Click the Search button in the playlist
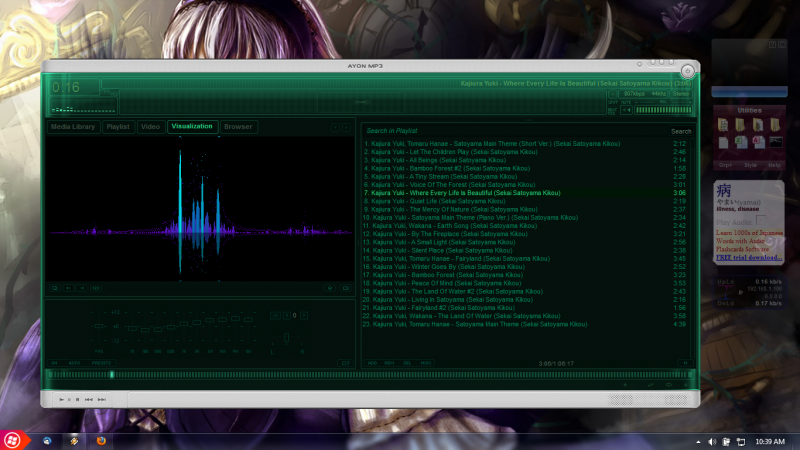 click(x=681, y=131)
